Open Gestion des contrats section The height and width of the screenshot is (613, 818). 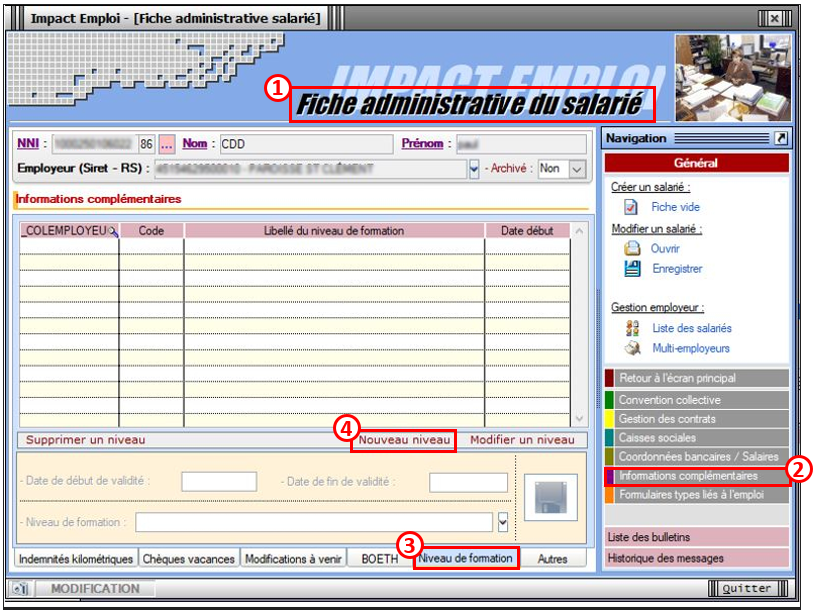697,419
